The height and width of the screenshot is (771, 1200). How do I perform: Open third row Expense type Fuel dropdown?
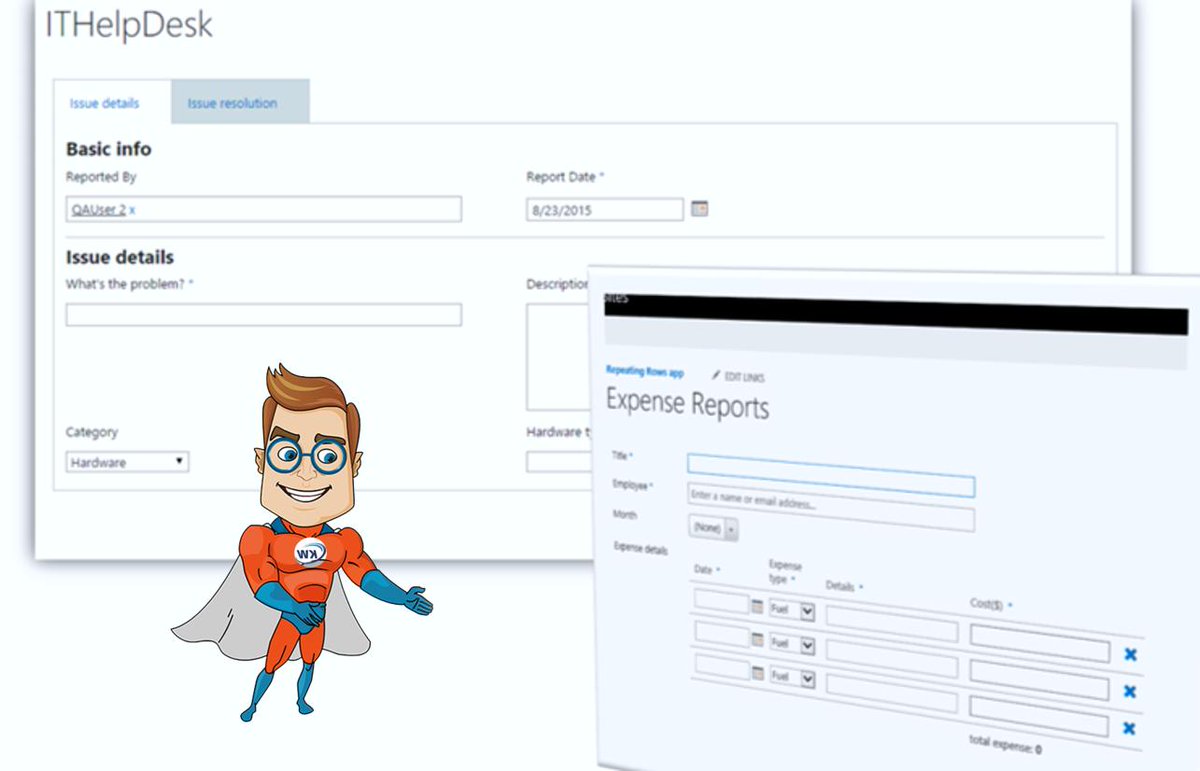click(792, 678)
